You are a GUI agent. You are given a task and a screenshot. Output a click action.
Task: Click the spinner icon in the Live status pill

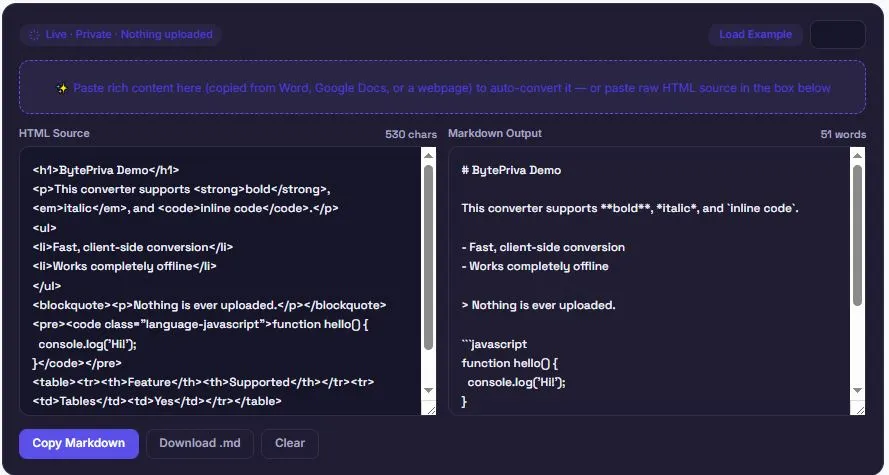click(34, 35)
